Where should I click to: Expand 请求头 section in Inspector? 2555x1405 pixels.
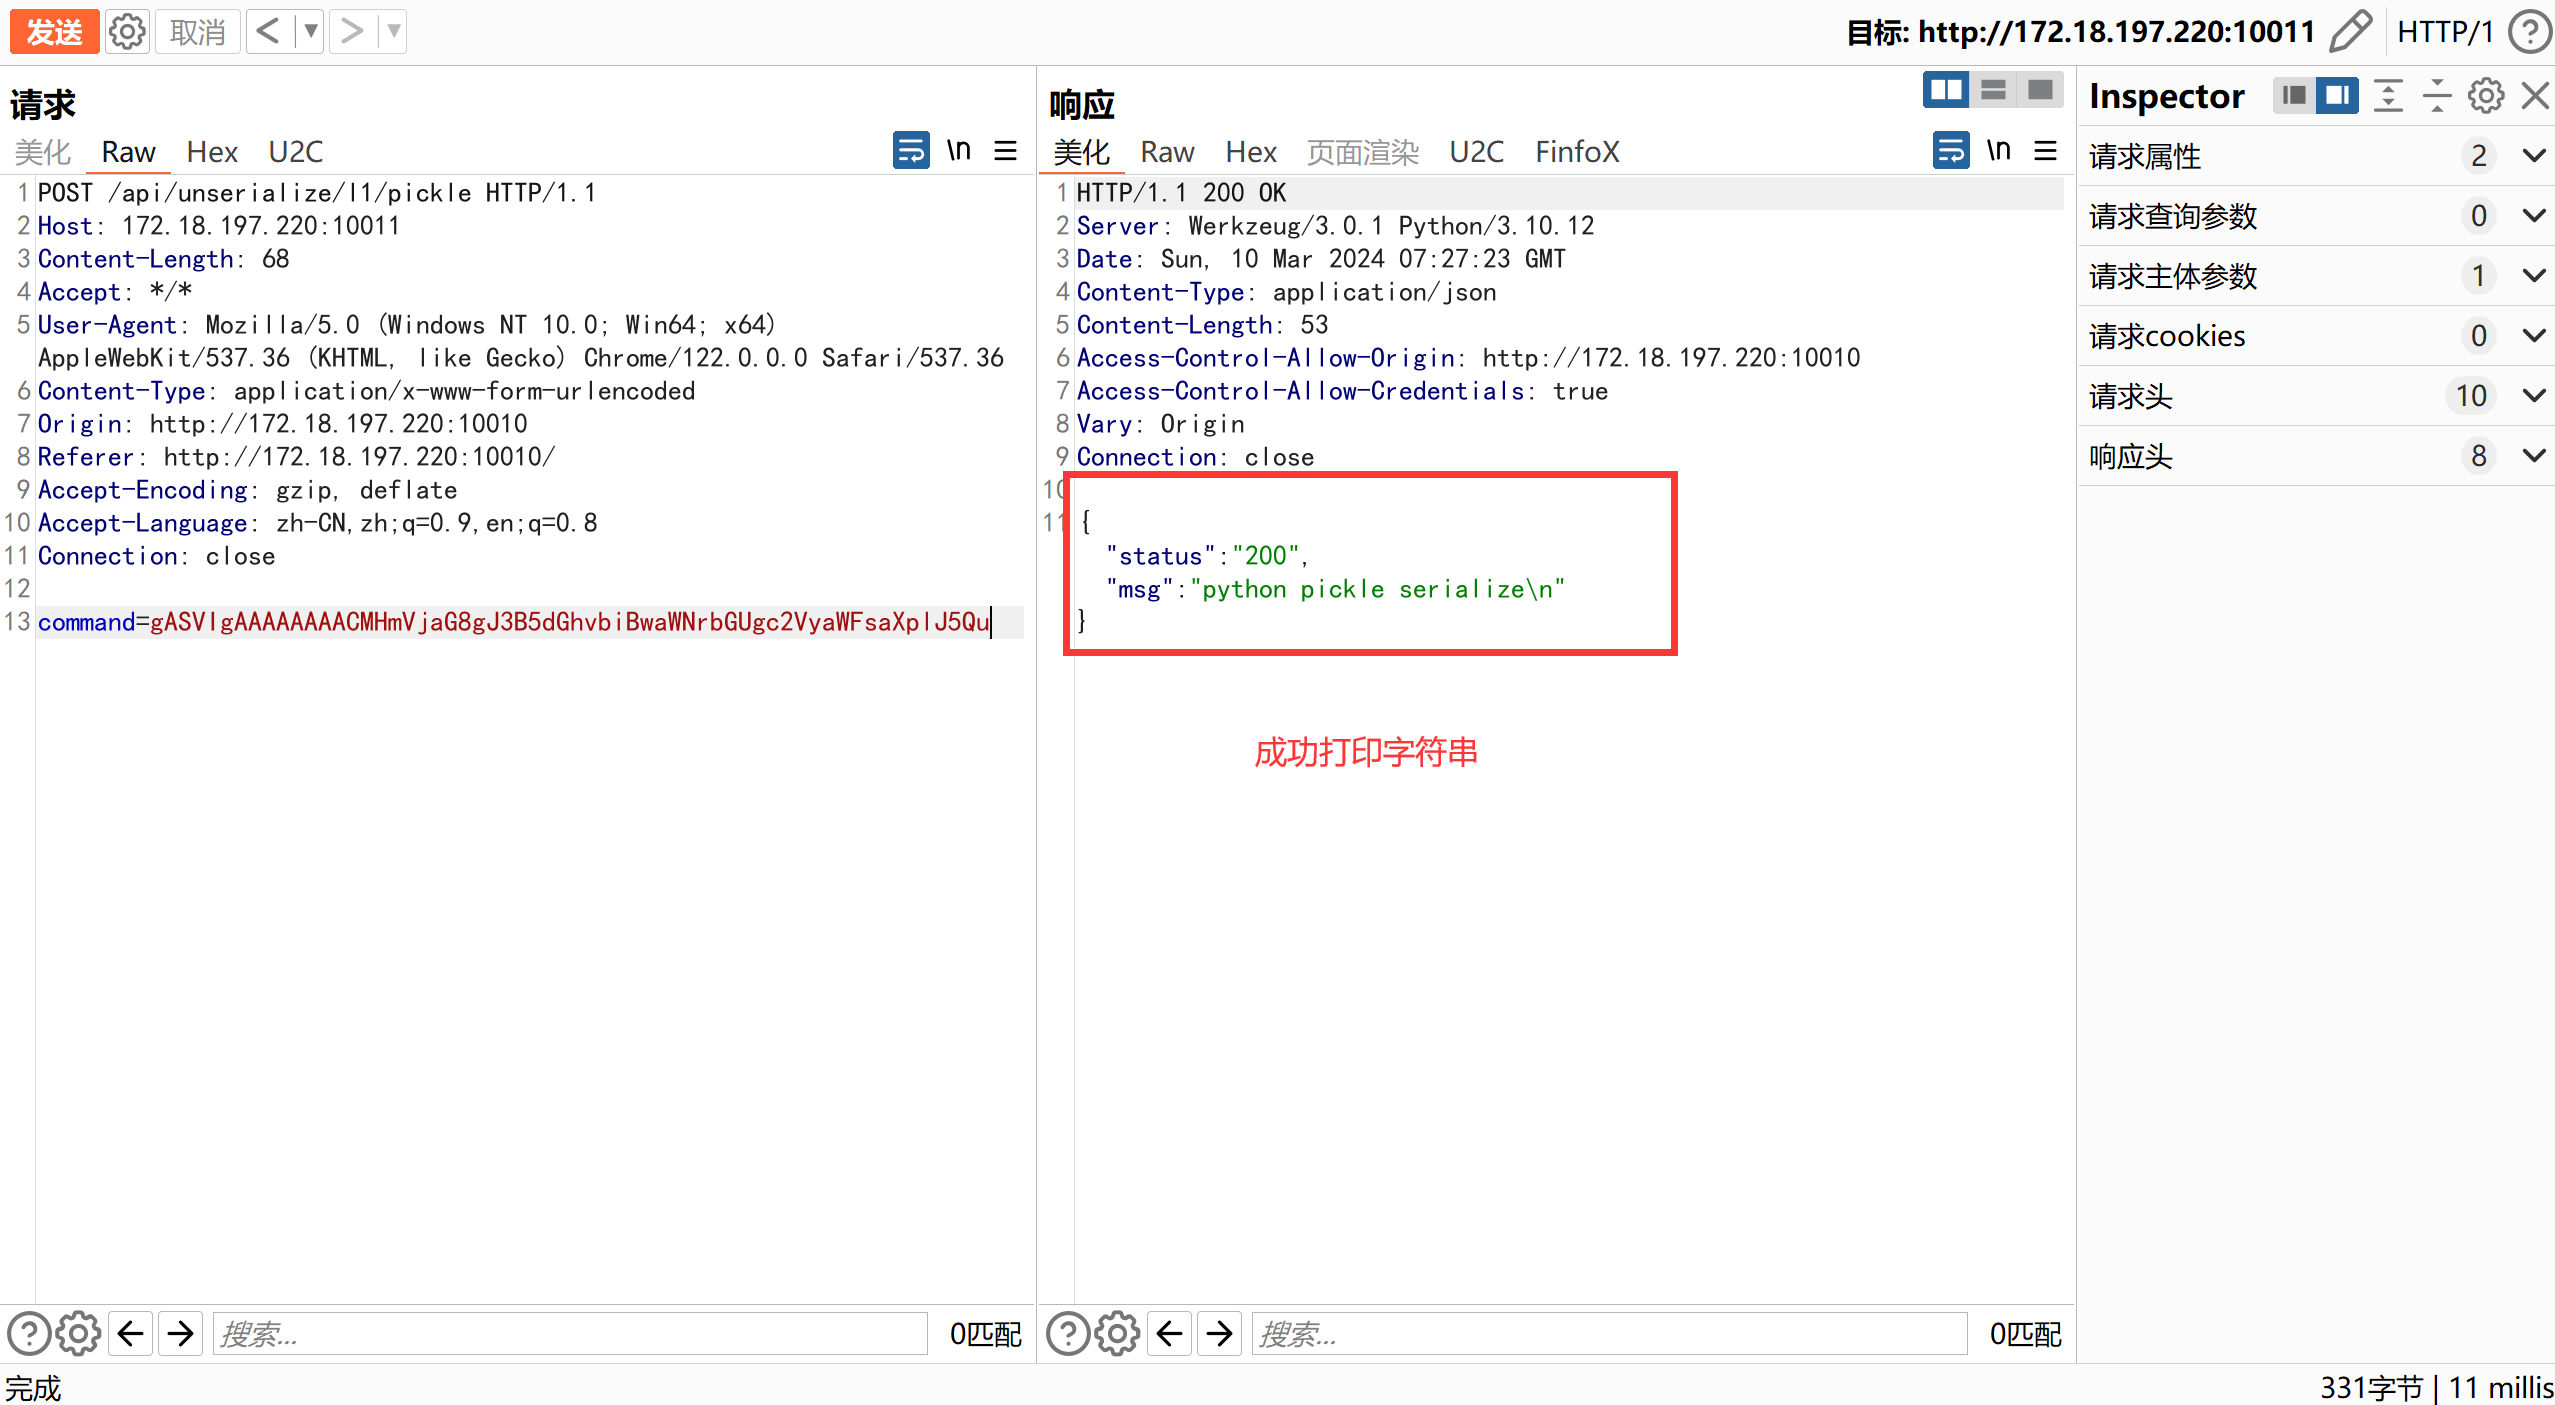pos(2533,396)
